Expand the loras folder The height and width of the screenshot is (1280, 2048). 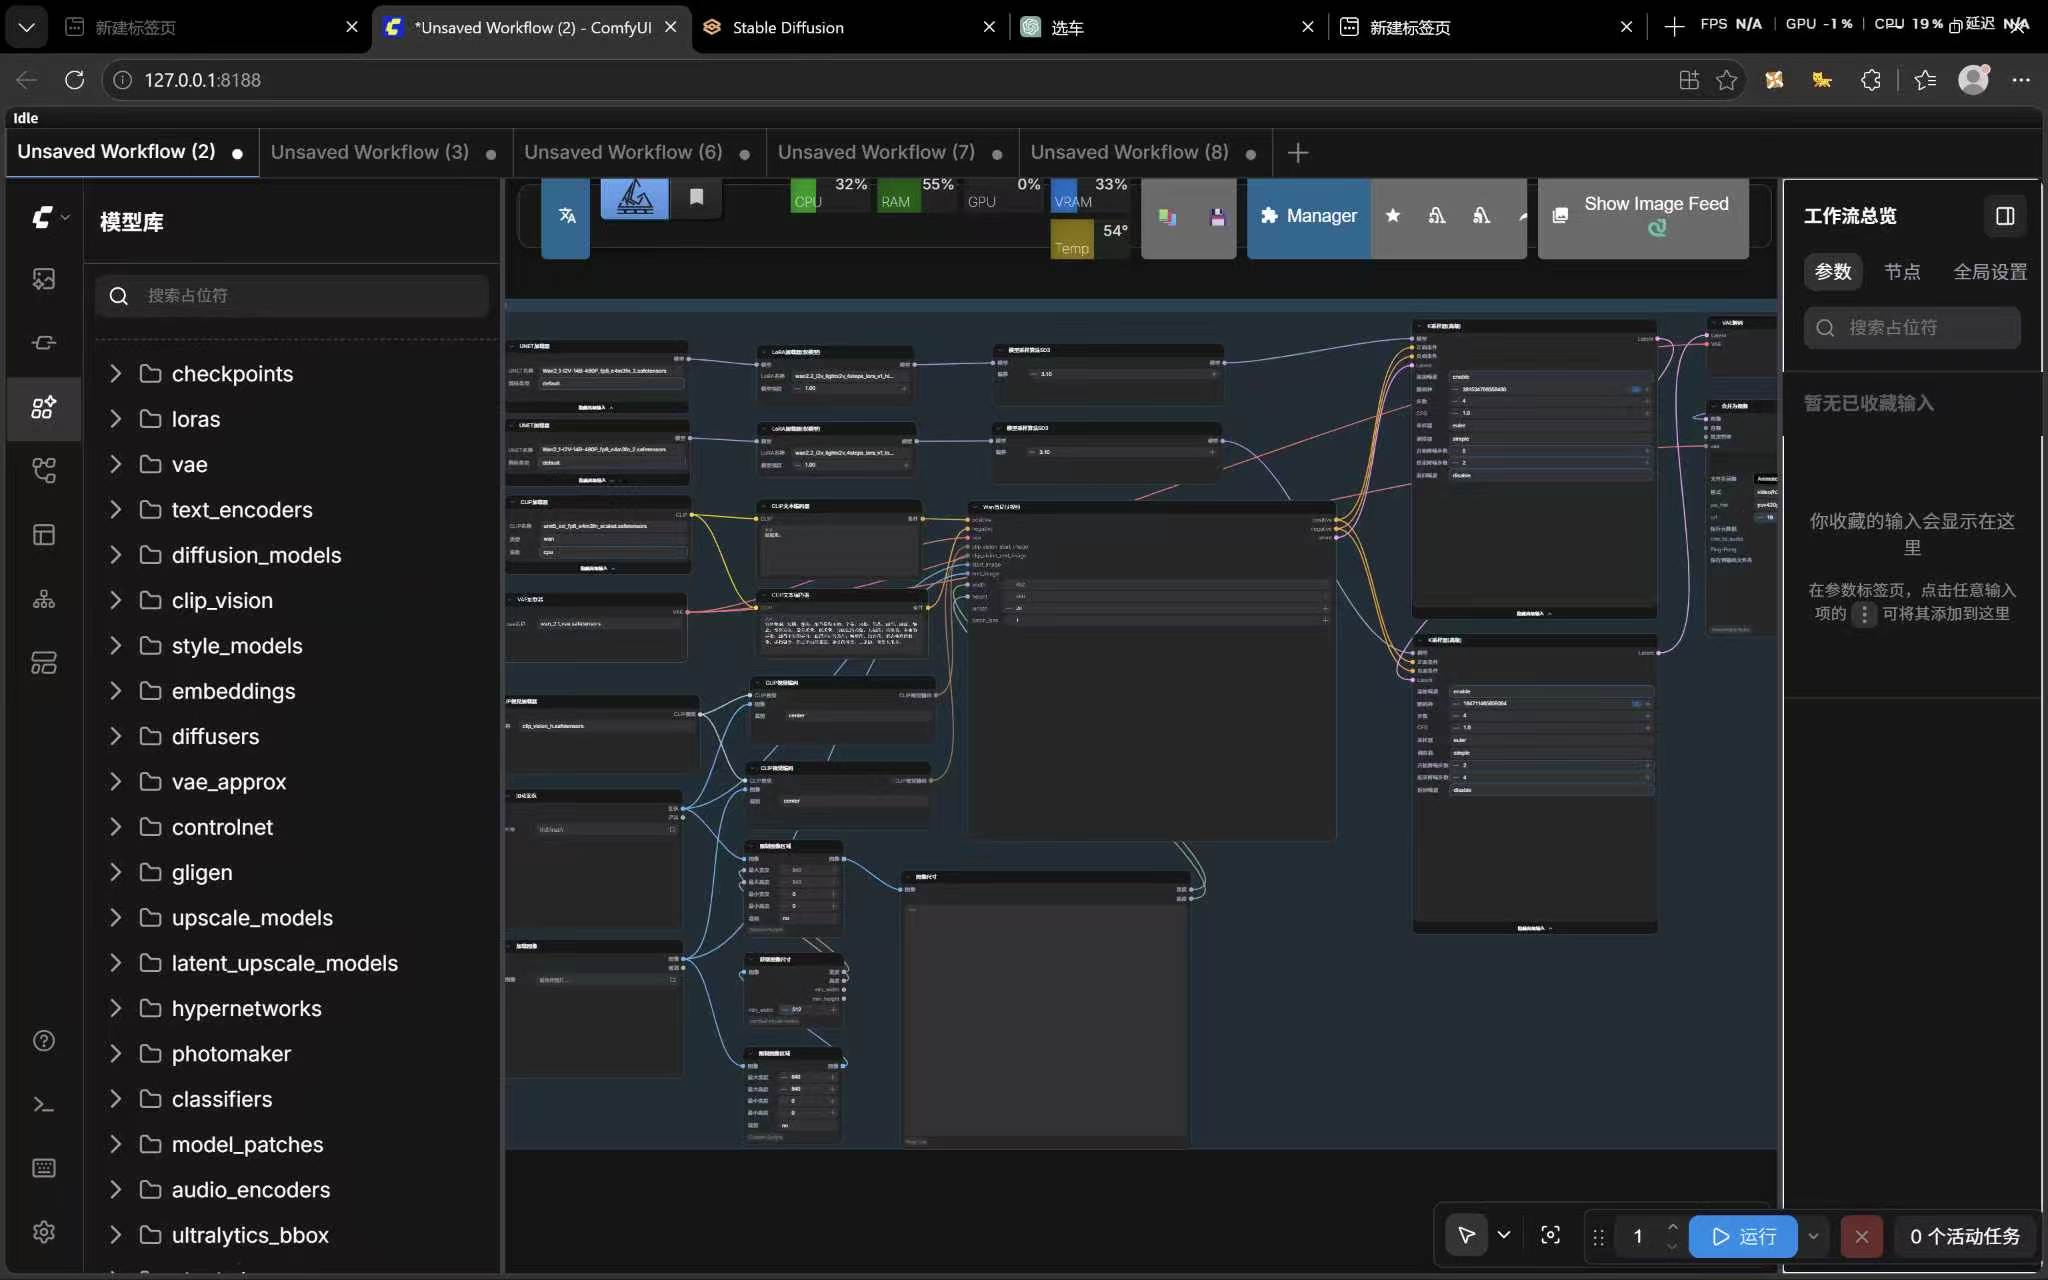(115, 419)
